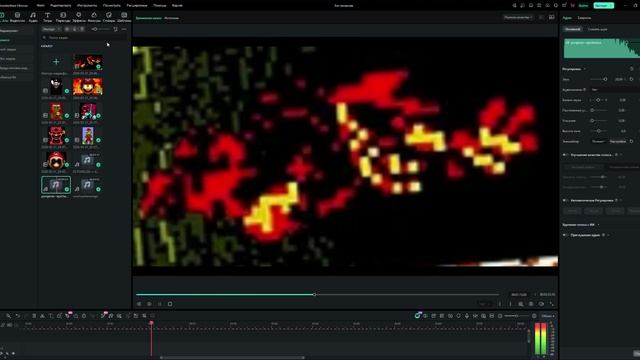This screenshot has width=640, height=360.
Task: Click the timeline text (T) tool icon
Action: click(51, 316)
